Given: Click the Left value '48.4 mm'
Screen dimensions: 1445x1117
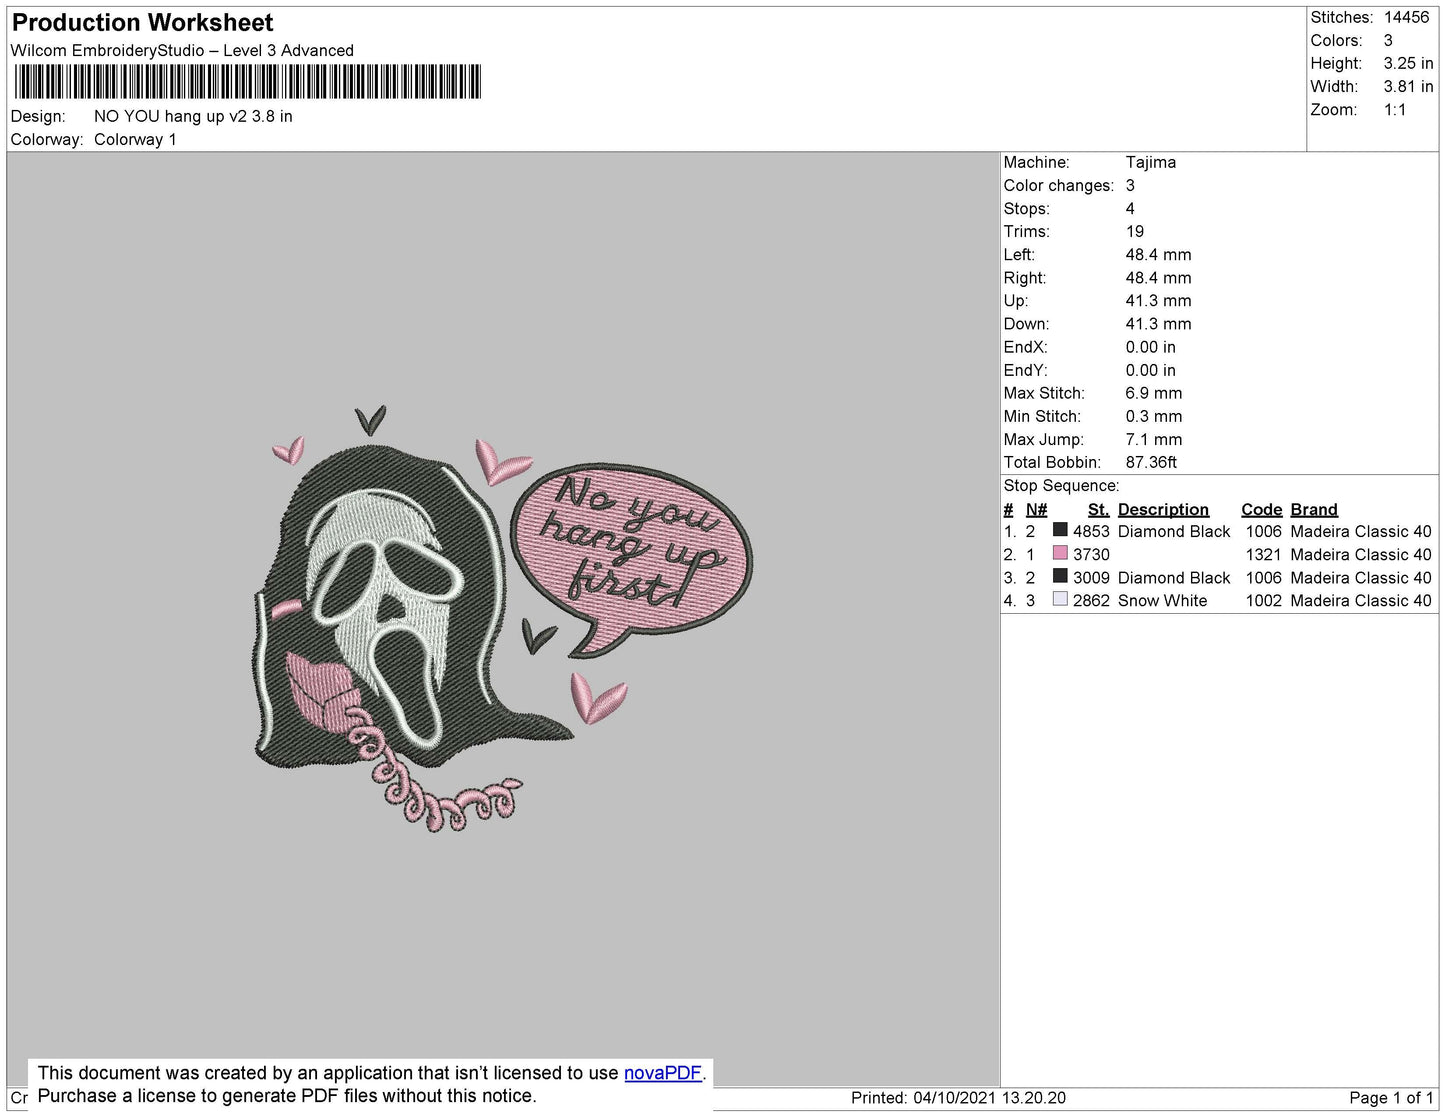Looking at the screenshot, I should tap(1158, 255).
